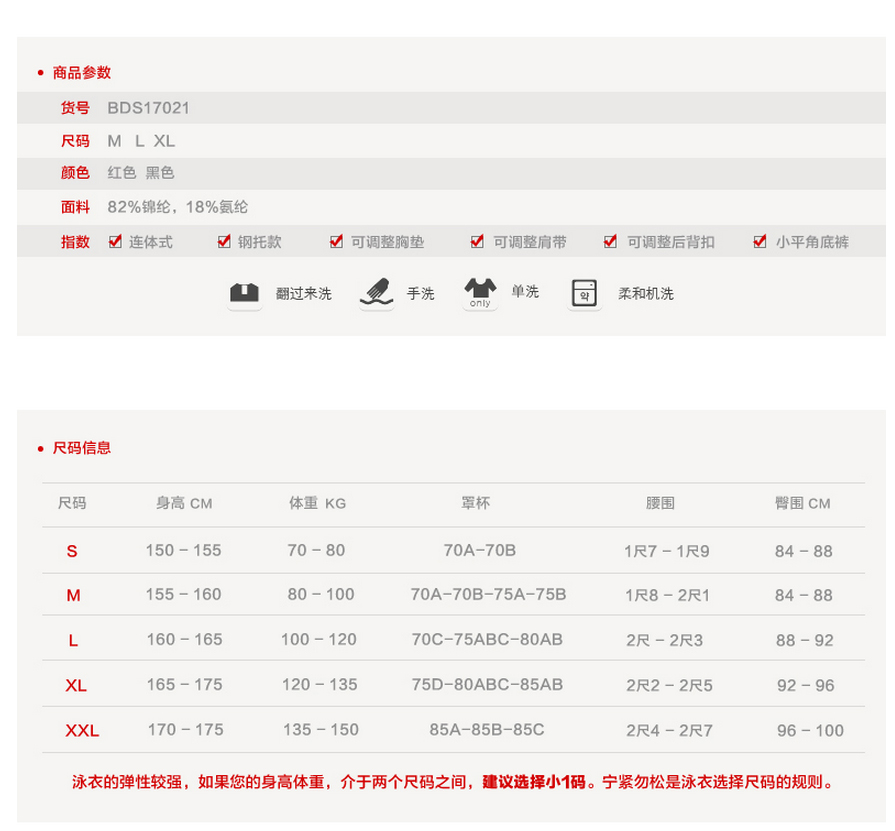Click the item number BDS17021
Image resolution: width=895 pixels, height=831 pixels.
pyautogui.click(x=149, y=108)
